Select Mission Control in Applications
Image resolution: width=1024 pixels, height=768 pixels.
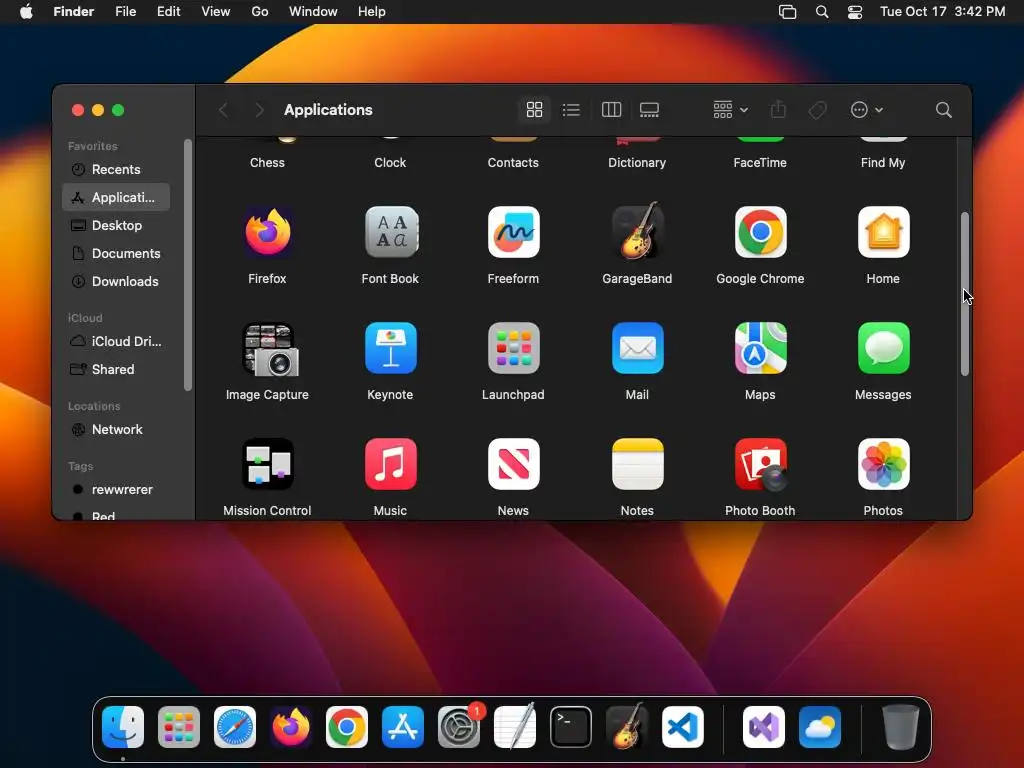(268, 464)
